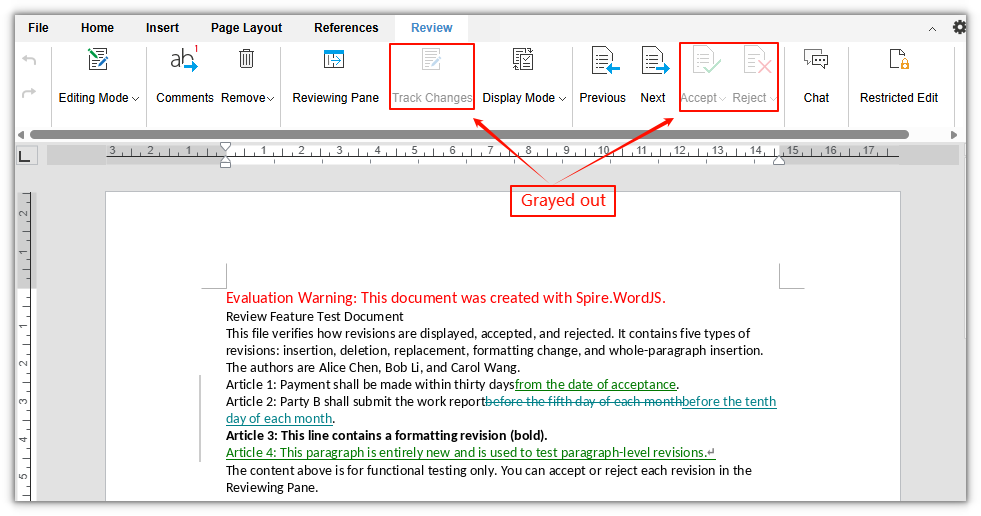Click the Reject revision icon
Viewport: 981px width, 516px height.
[757, 61]
